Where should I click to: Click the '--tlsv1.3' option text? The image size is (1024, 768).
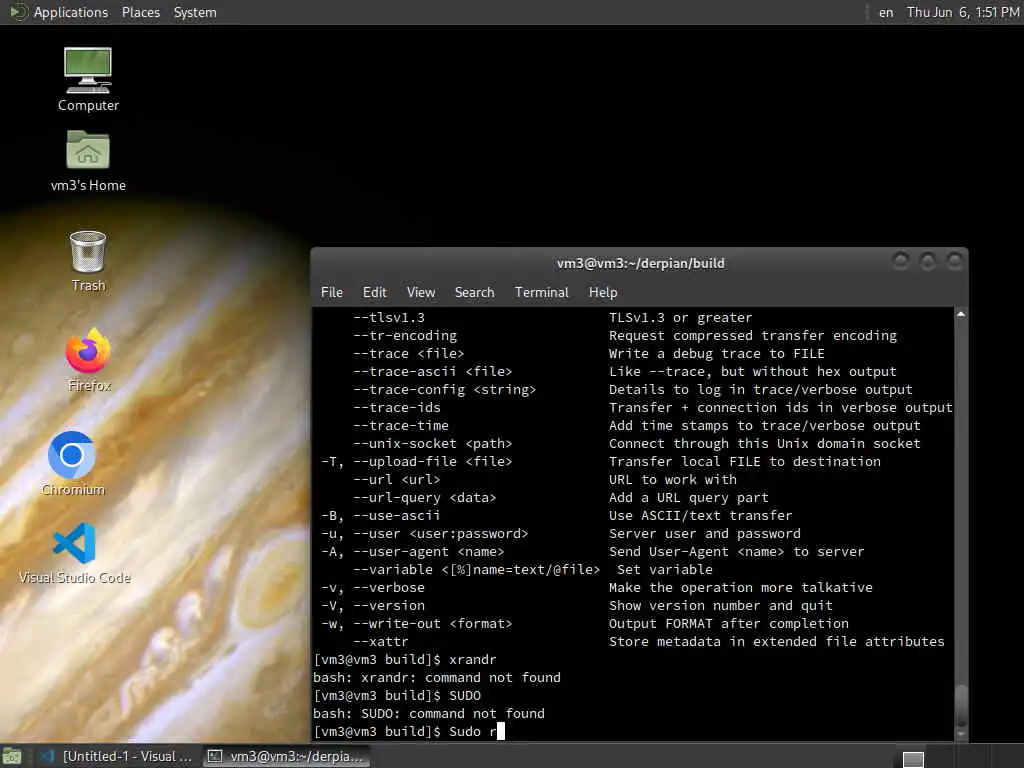[x=389, y=317]
